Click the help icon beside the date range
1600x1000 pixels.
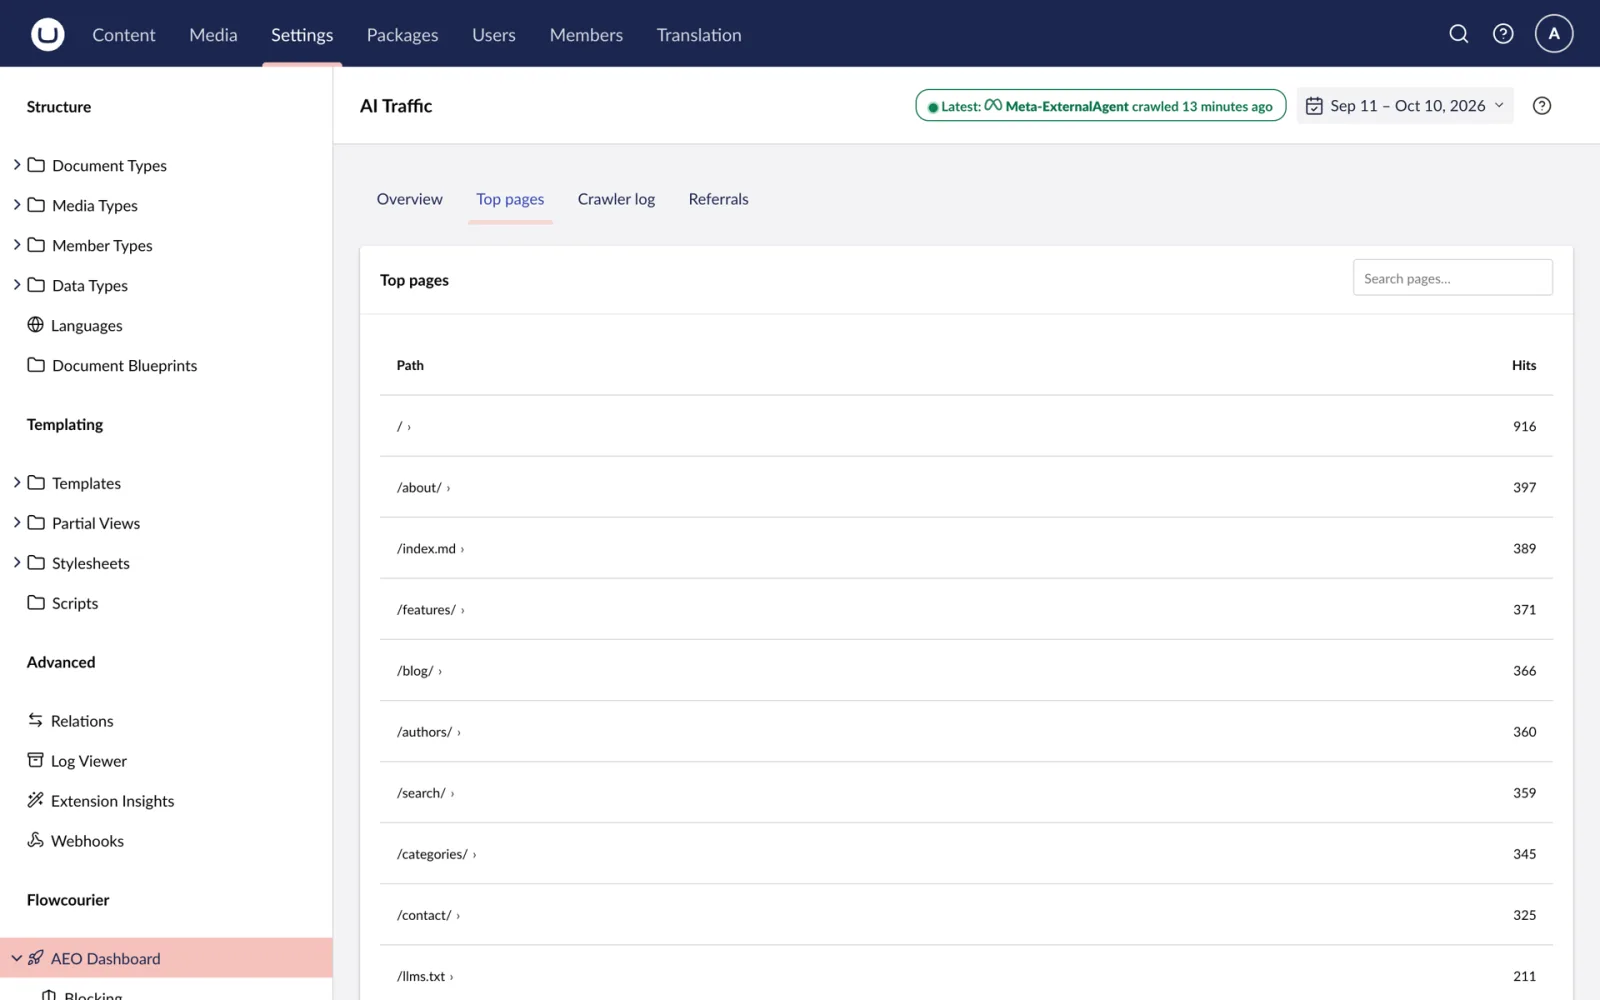[1542, 106]
